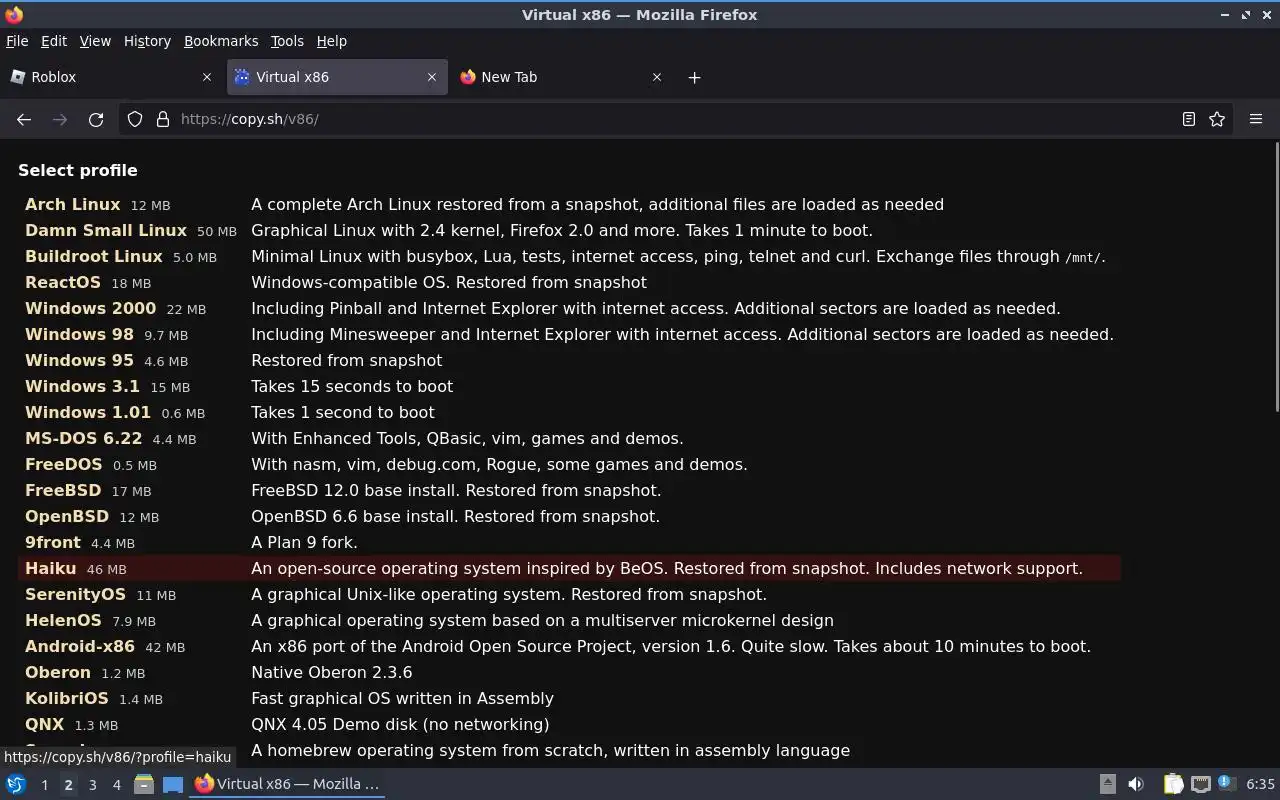Open the Buildroot Linux profile
The image size is (1280, 800).
94,256
